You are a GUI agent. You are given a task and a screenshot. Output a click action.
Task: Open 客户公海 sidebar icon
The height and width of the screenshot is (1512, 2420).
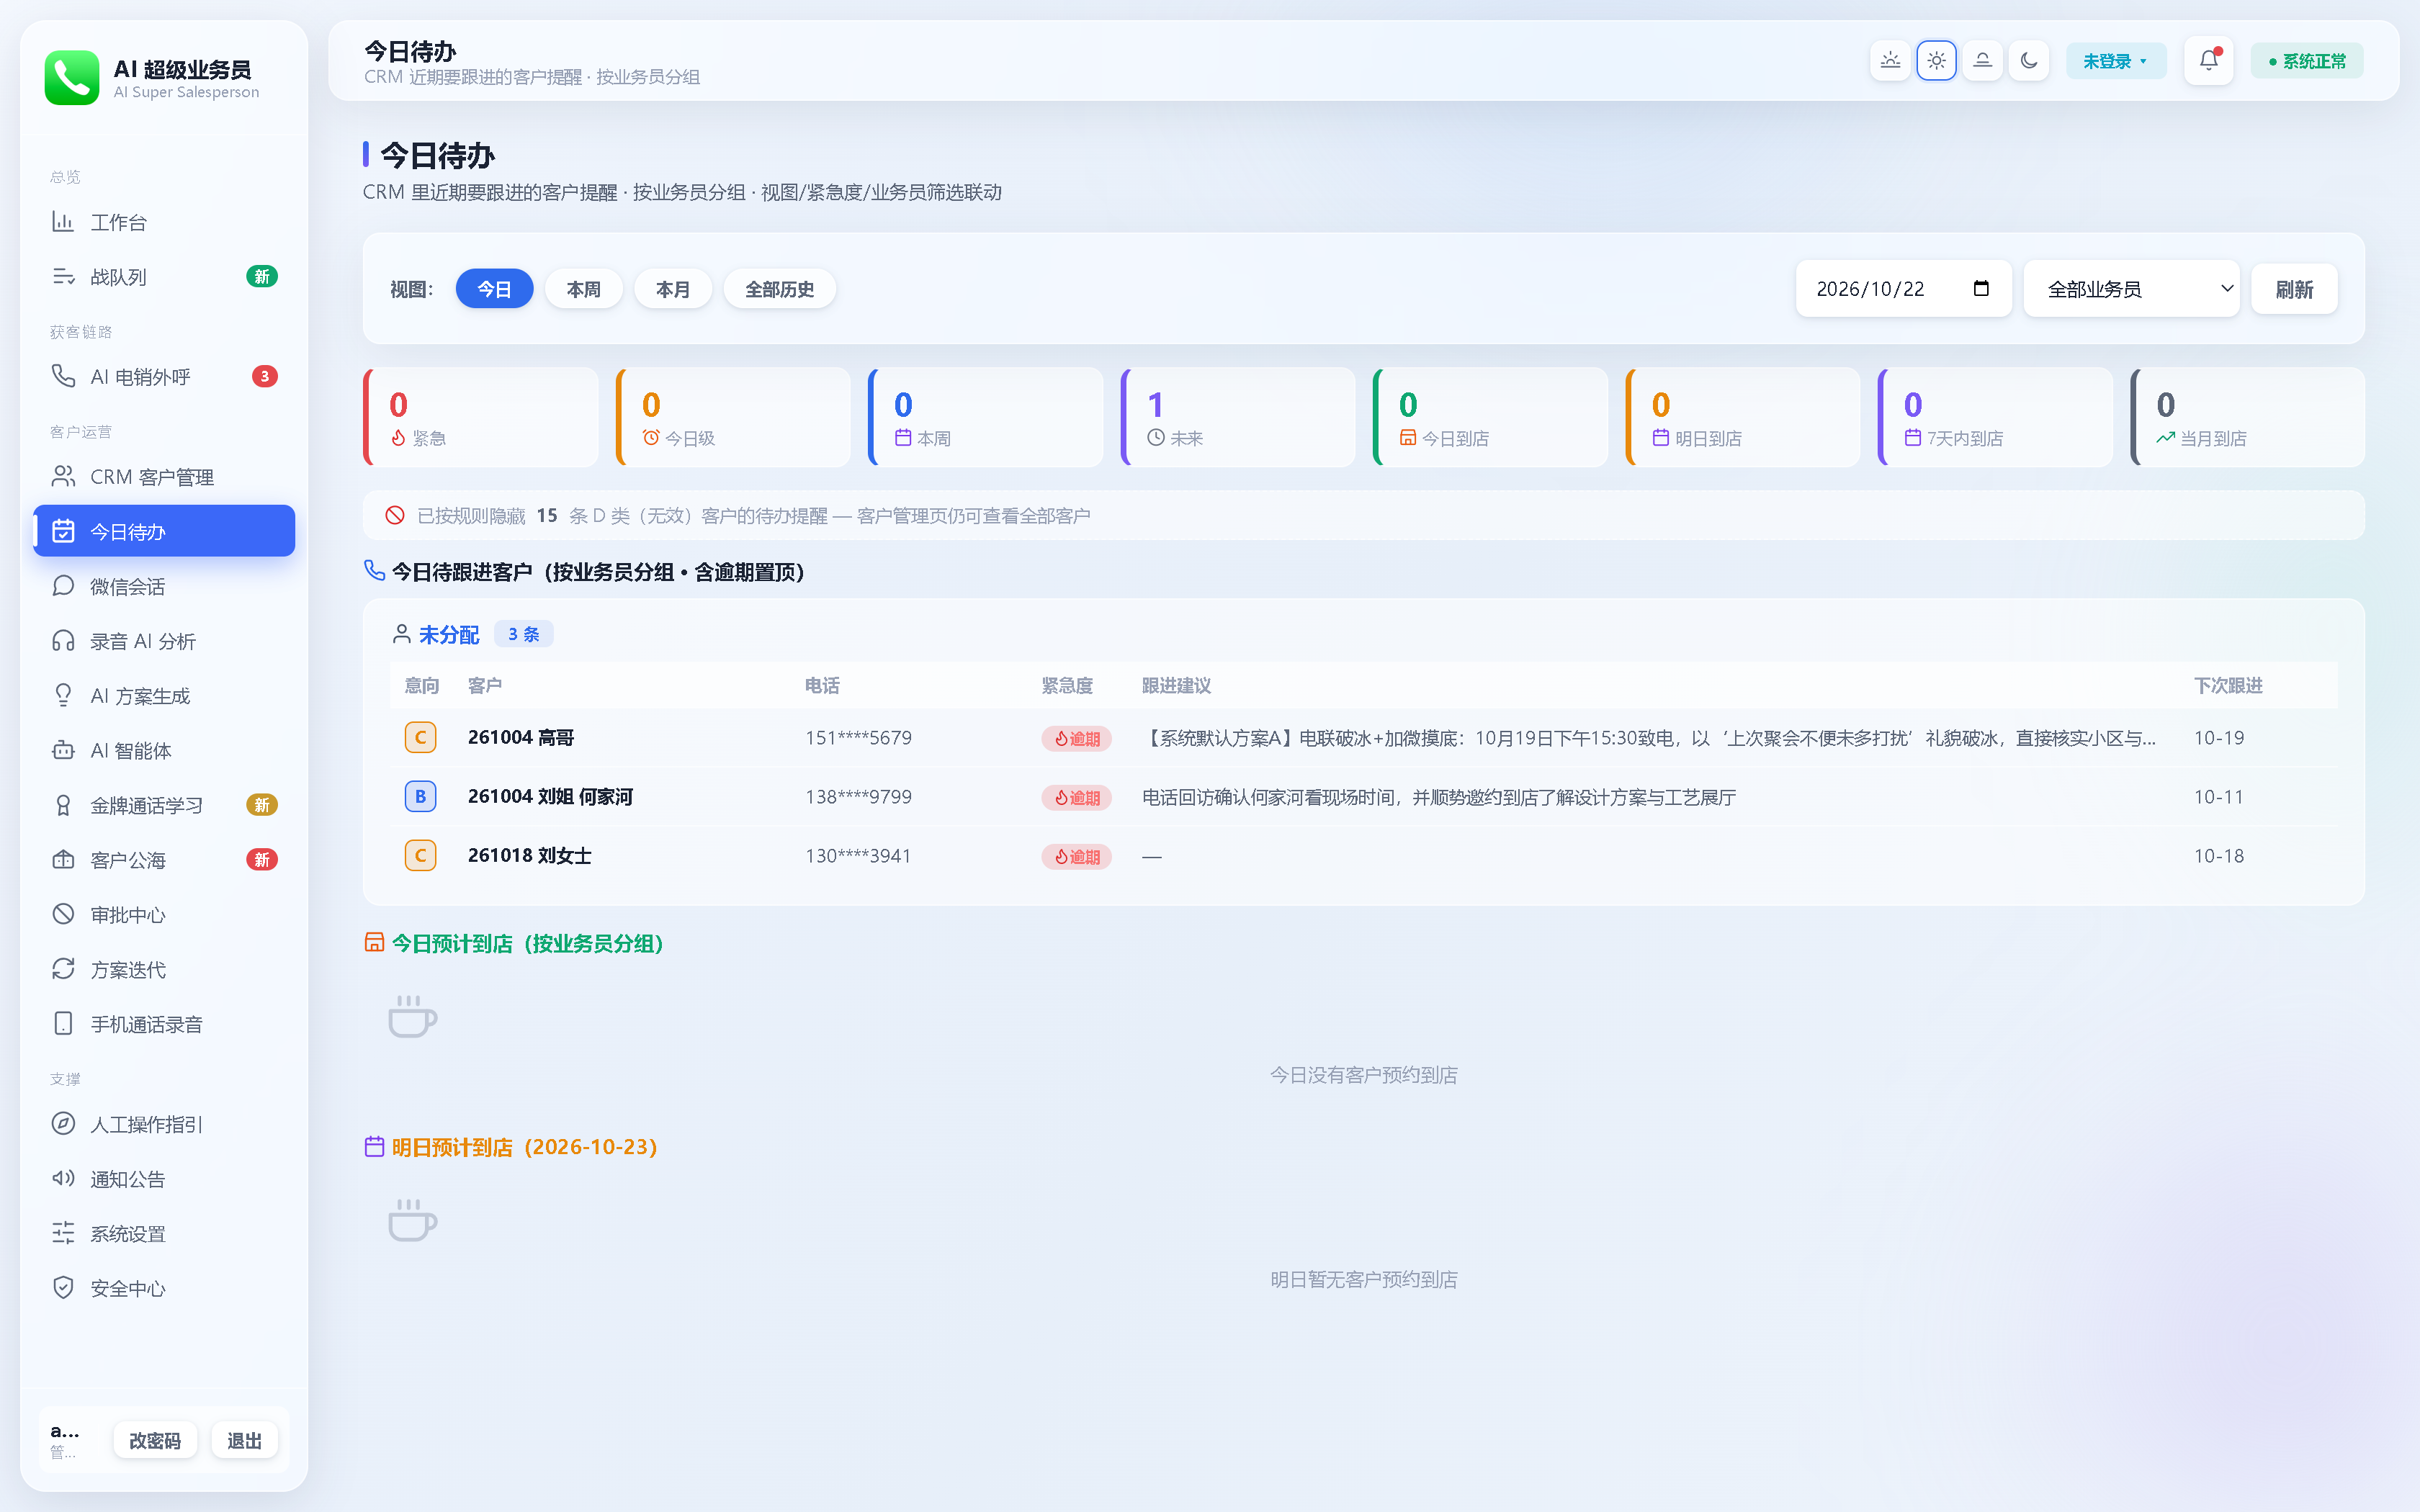pos(63,859)
